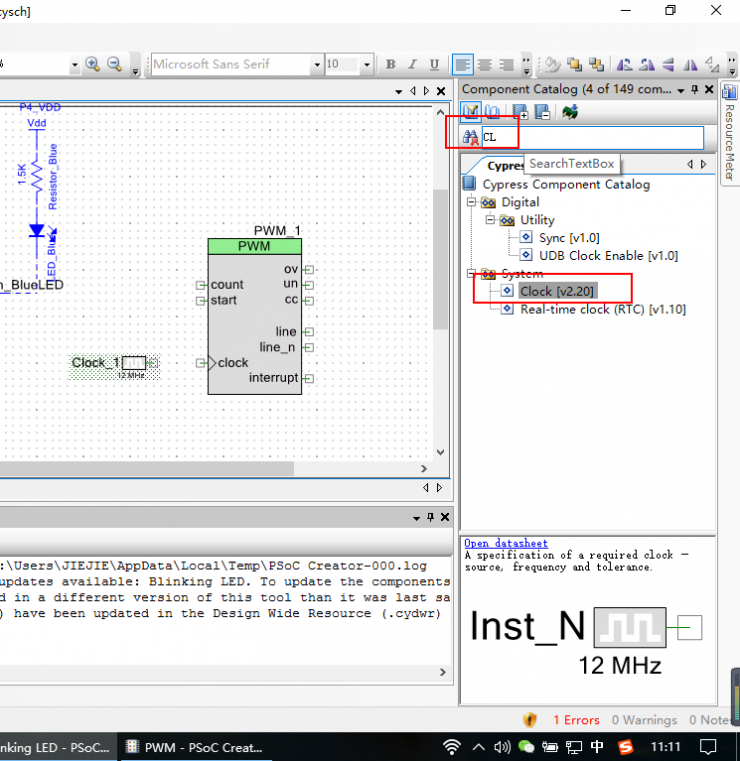Pin the Component Catalog panel
Image resolution: width=740 pixels, height=761 pixels.
(696, 90)
